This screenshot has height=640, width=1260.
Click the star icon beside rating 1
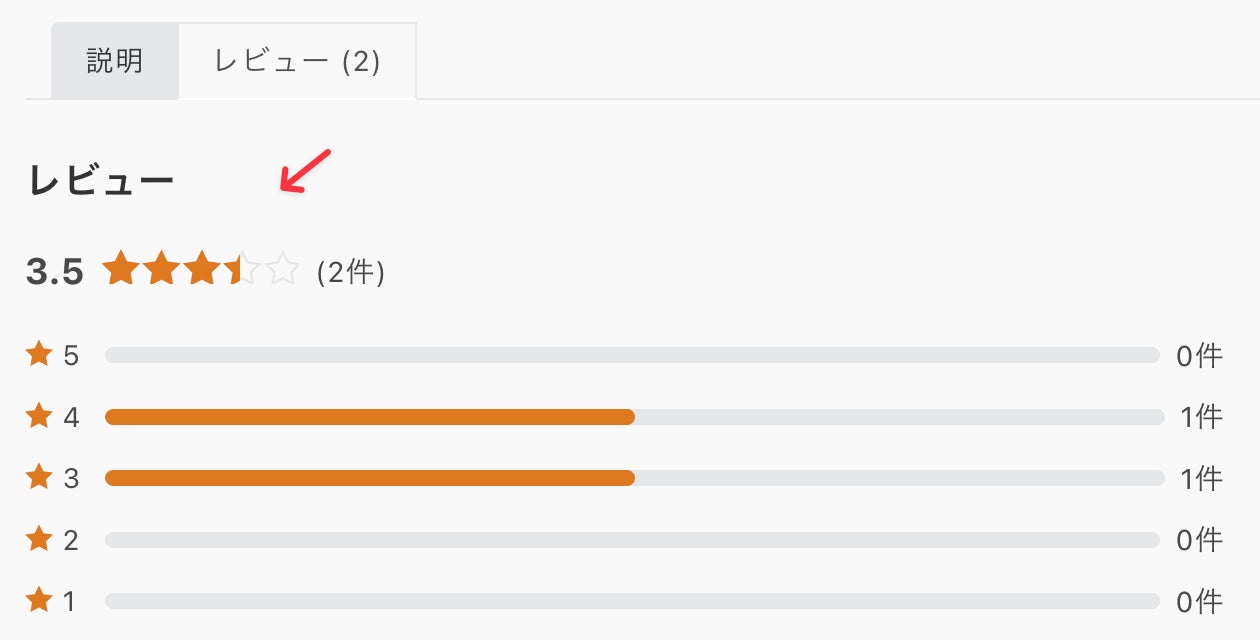tap(39, 601)
